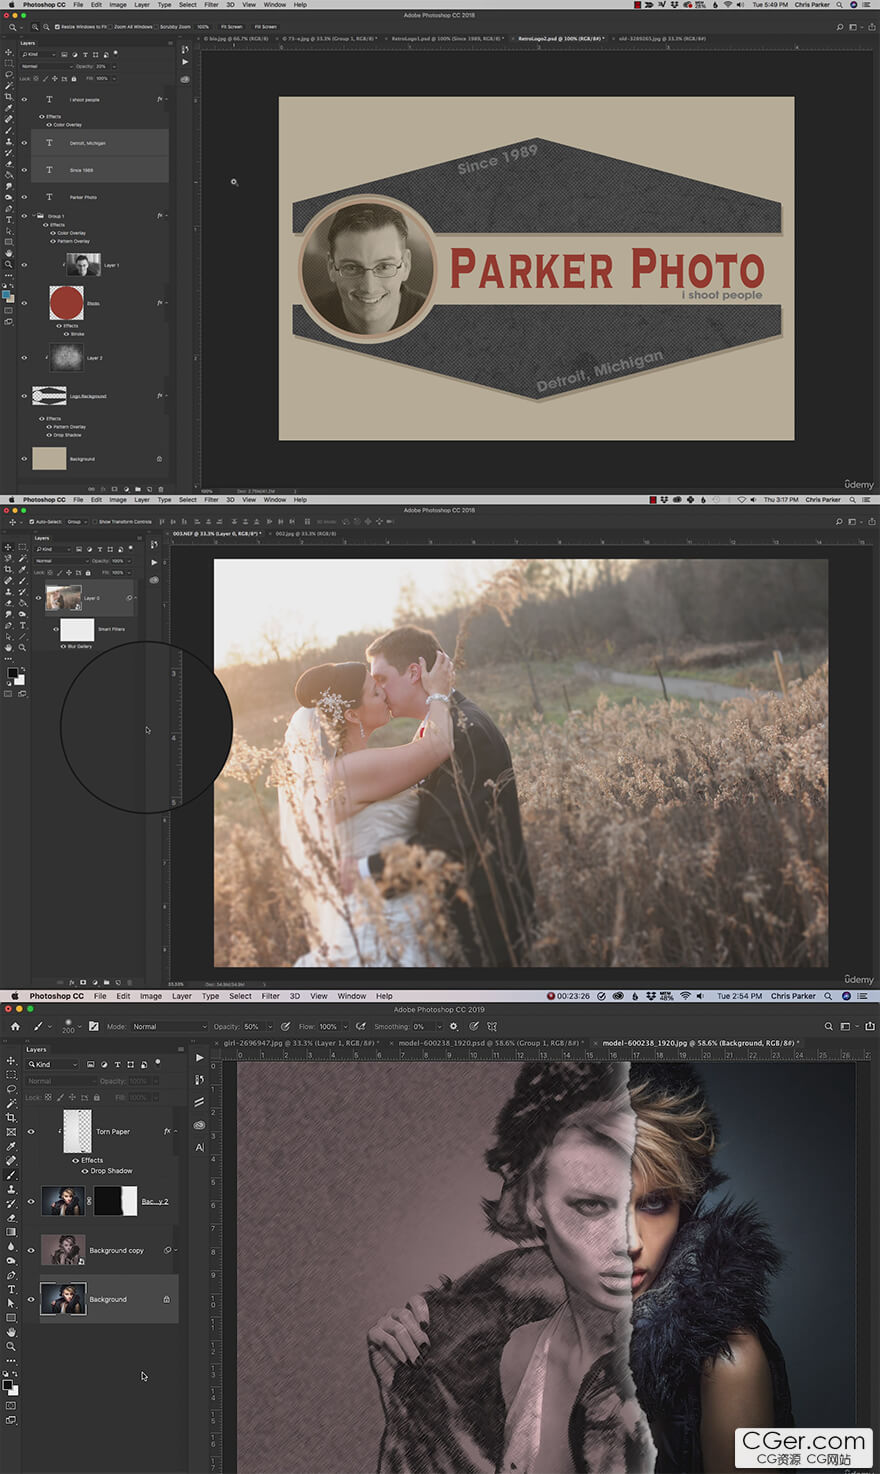This screenshot has height=1474, width=880.
Task: Hide the Torn Paper layer
Action: tap(31, 1132)
